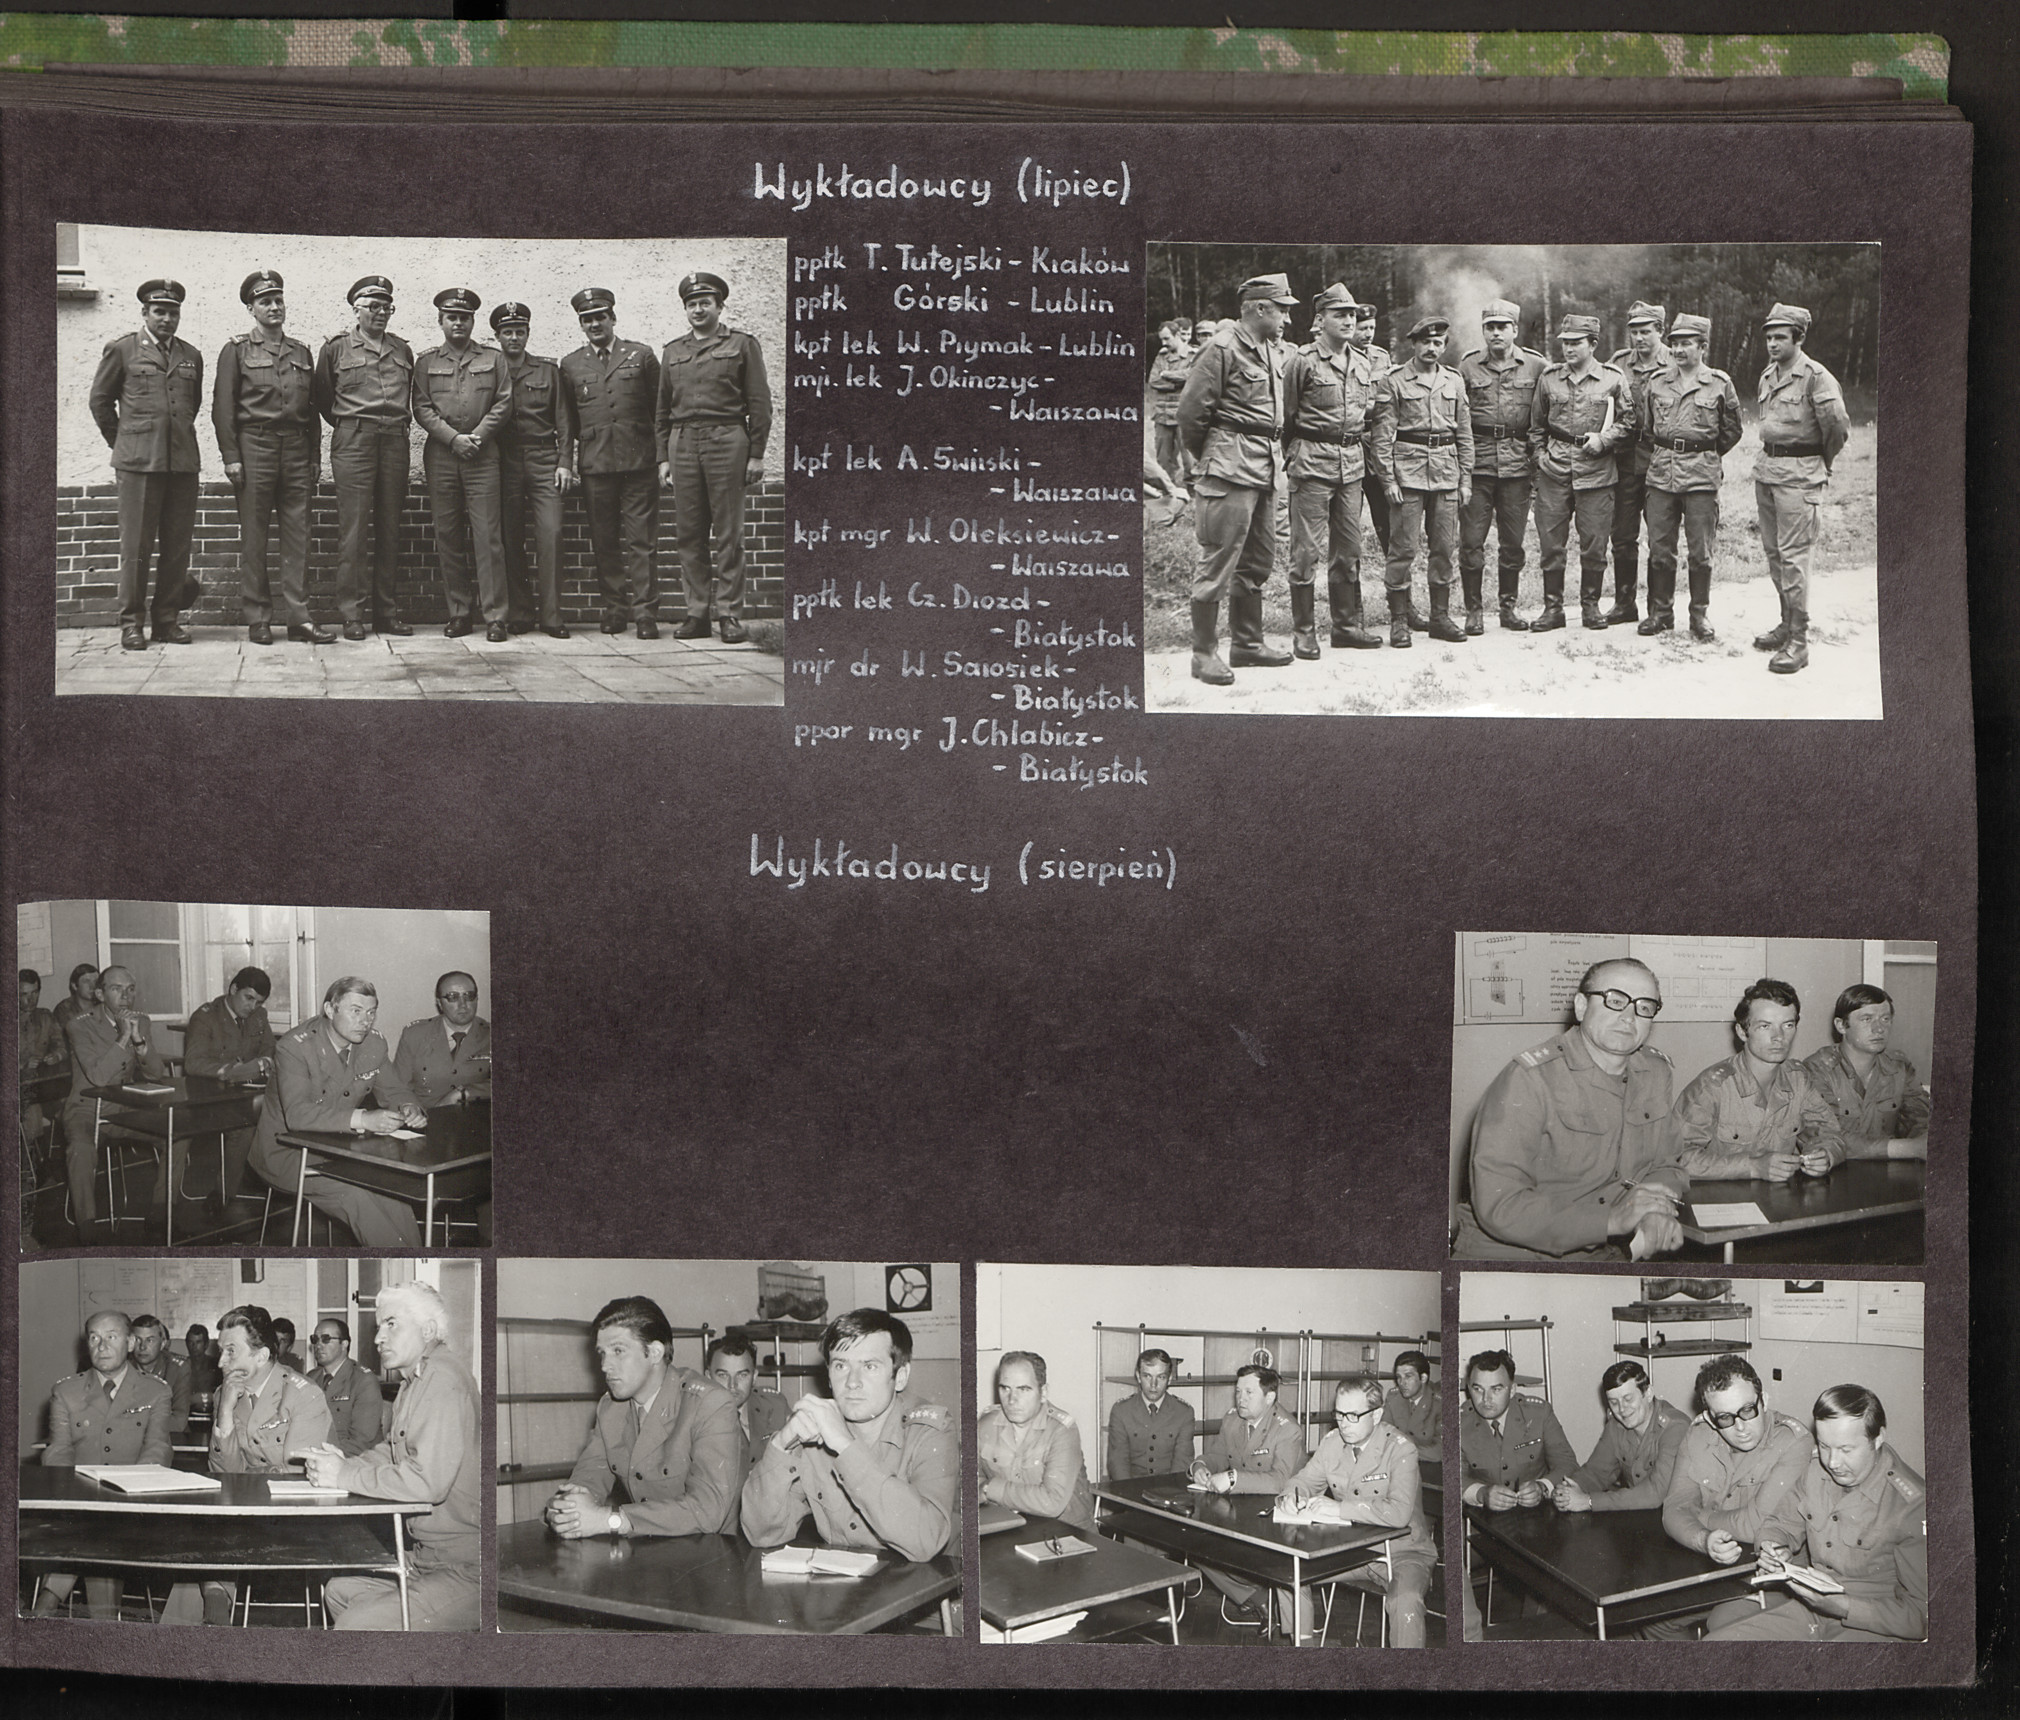Click the caption 'kpt lek A. Świtski'

pyautogui.click(x=917, y=462)
